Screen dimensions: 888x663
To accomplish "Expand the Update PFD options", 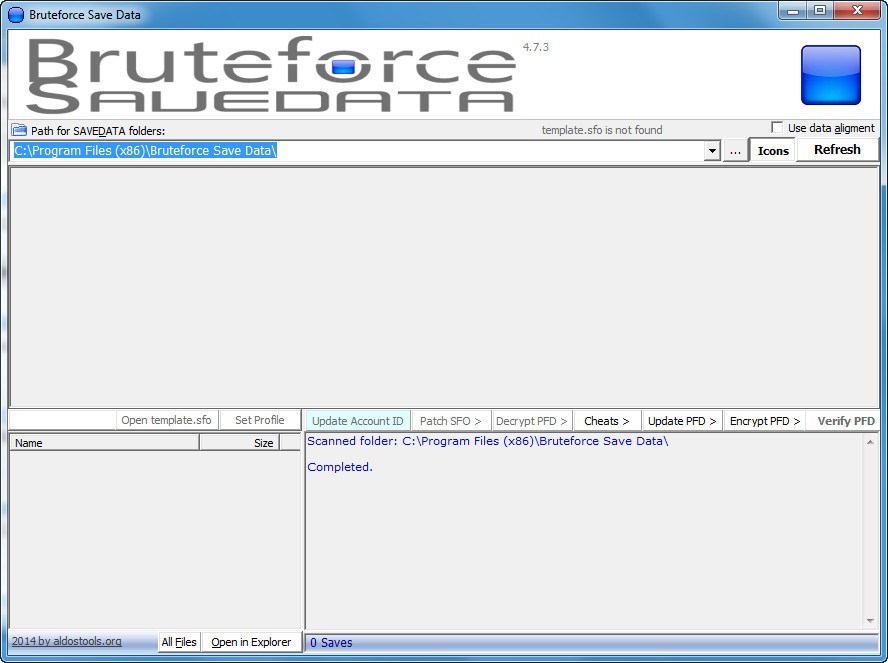I will (682, 421).
